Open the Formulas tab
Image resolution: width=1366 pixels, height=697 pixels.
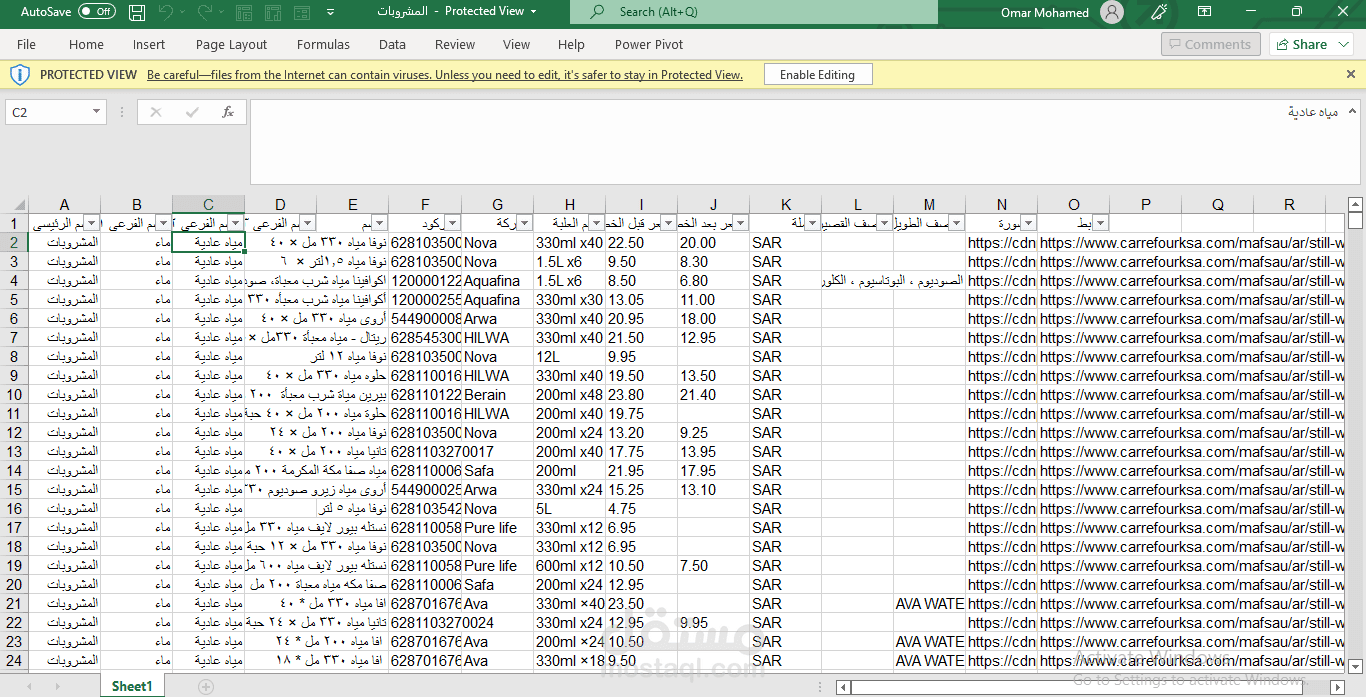[x=323, y=44]
